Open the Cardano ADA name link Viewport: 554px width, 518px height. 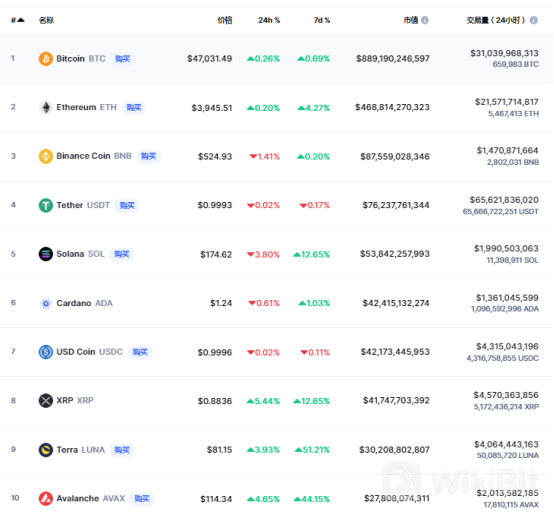tap(84, 303)
